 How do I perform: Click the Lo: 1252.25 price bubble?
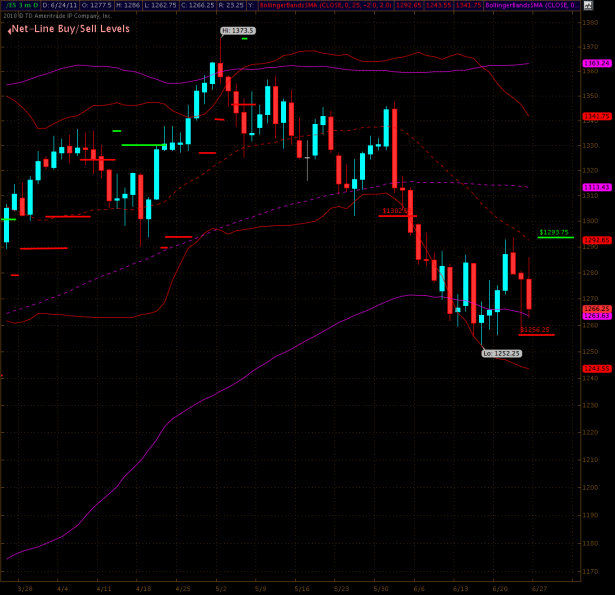click(500, 353)
